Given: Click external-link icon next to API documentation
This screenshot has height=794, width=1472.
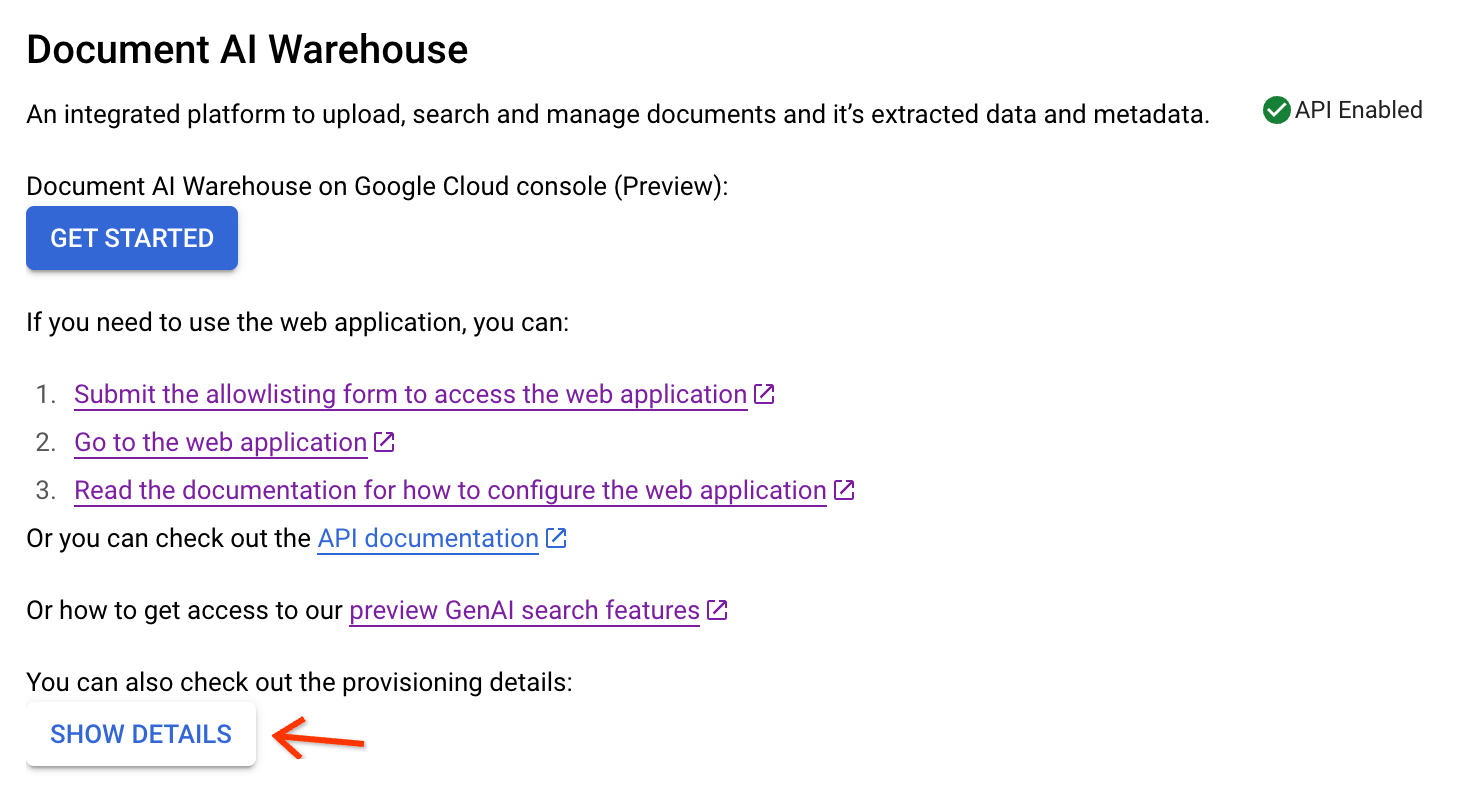Looking at the screenshot, I should pyautogui.click(x=556, y=538).
